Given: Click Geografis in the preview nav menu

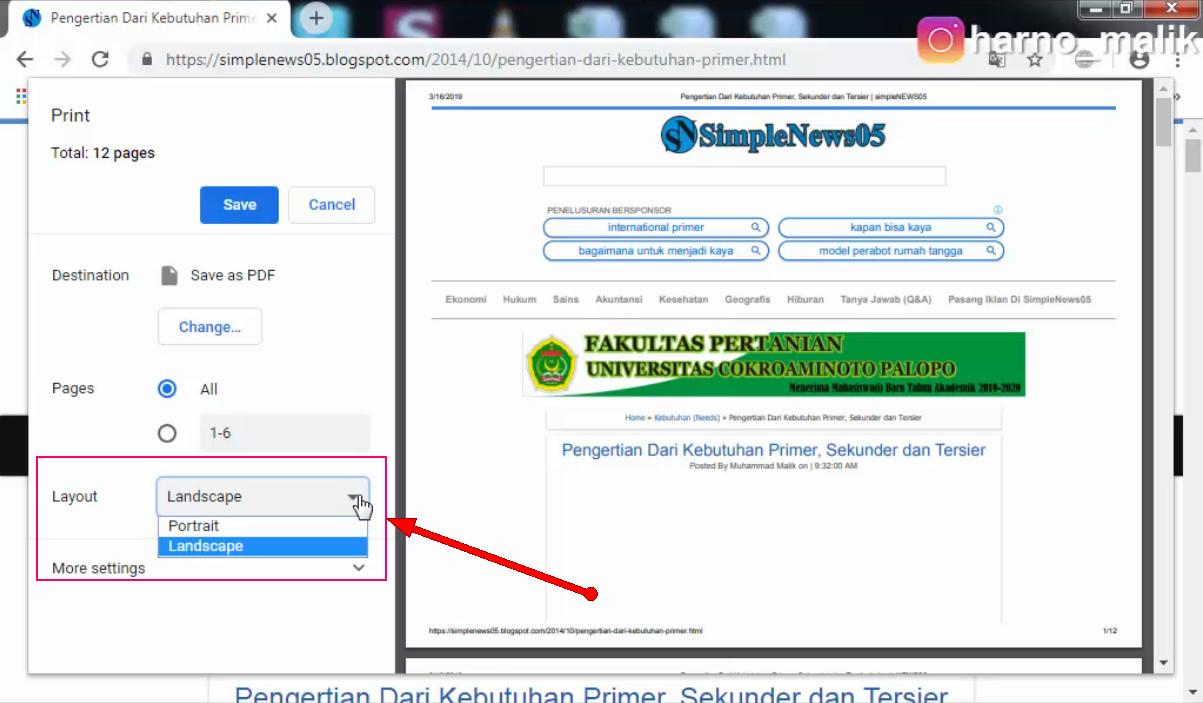Looking at the screenshot, I should (748, 300).
